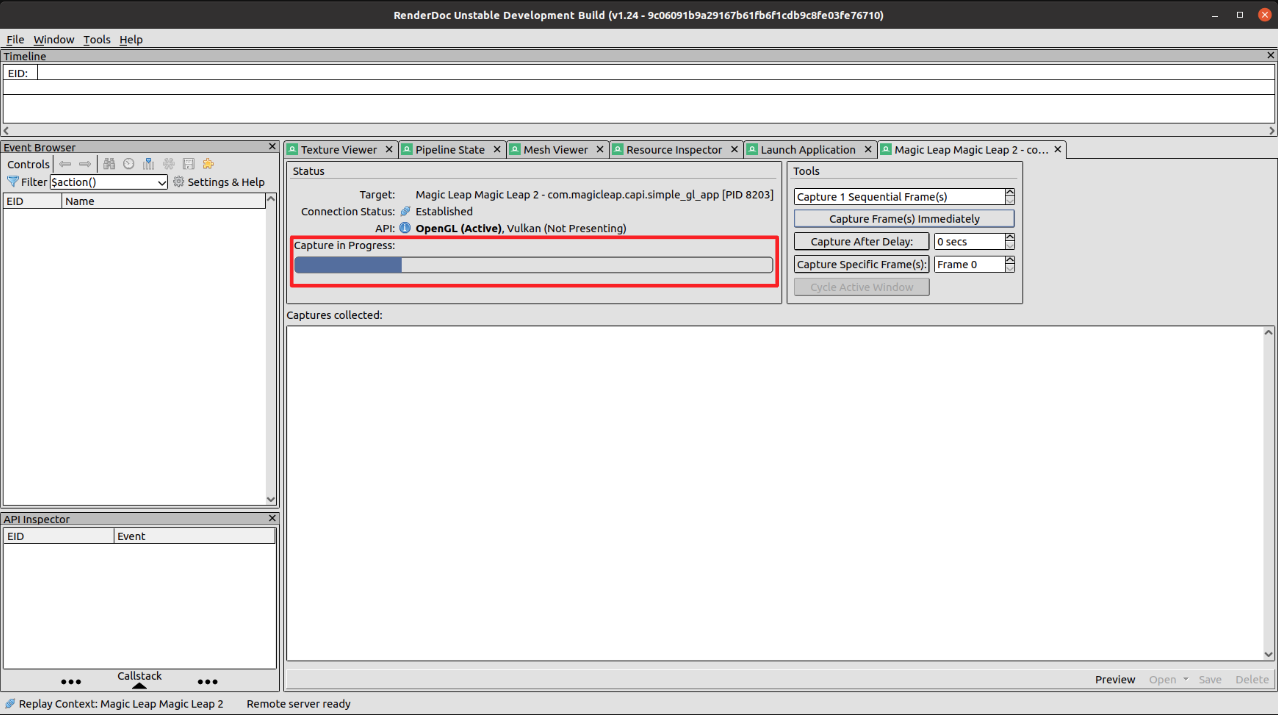Switch to the Pipeline State tab
The height and width of the screenshot is (715, 1278).
(x=449, y=150)
